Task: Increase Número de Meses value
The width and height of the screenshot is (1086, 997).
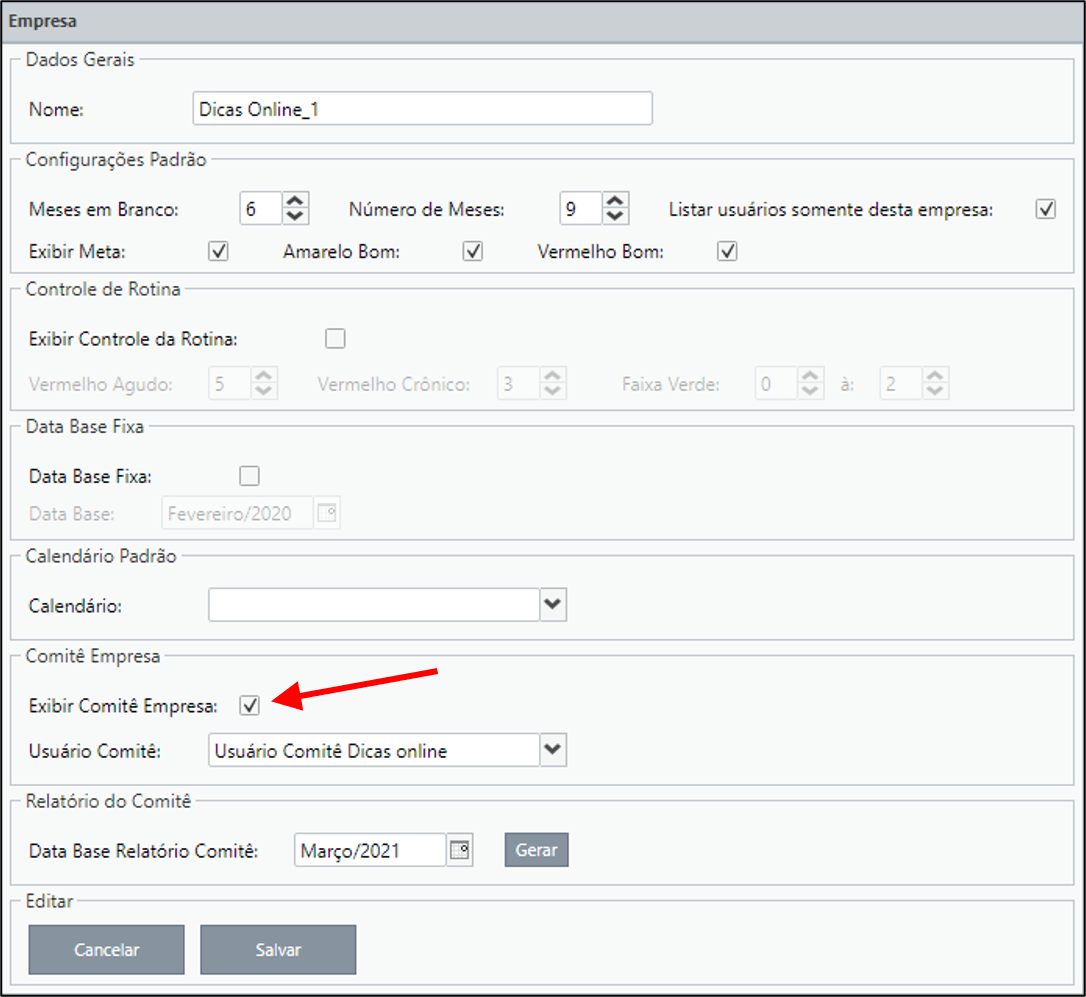Action: point(615,200)
